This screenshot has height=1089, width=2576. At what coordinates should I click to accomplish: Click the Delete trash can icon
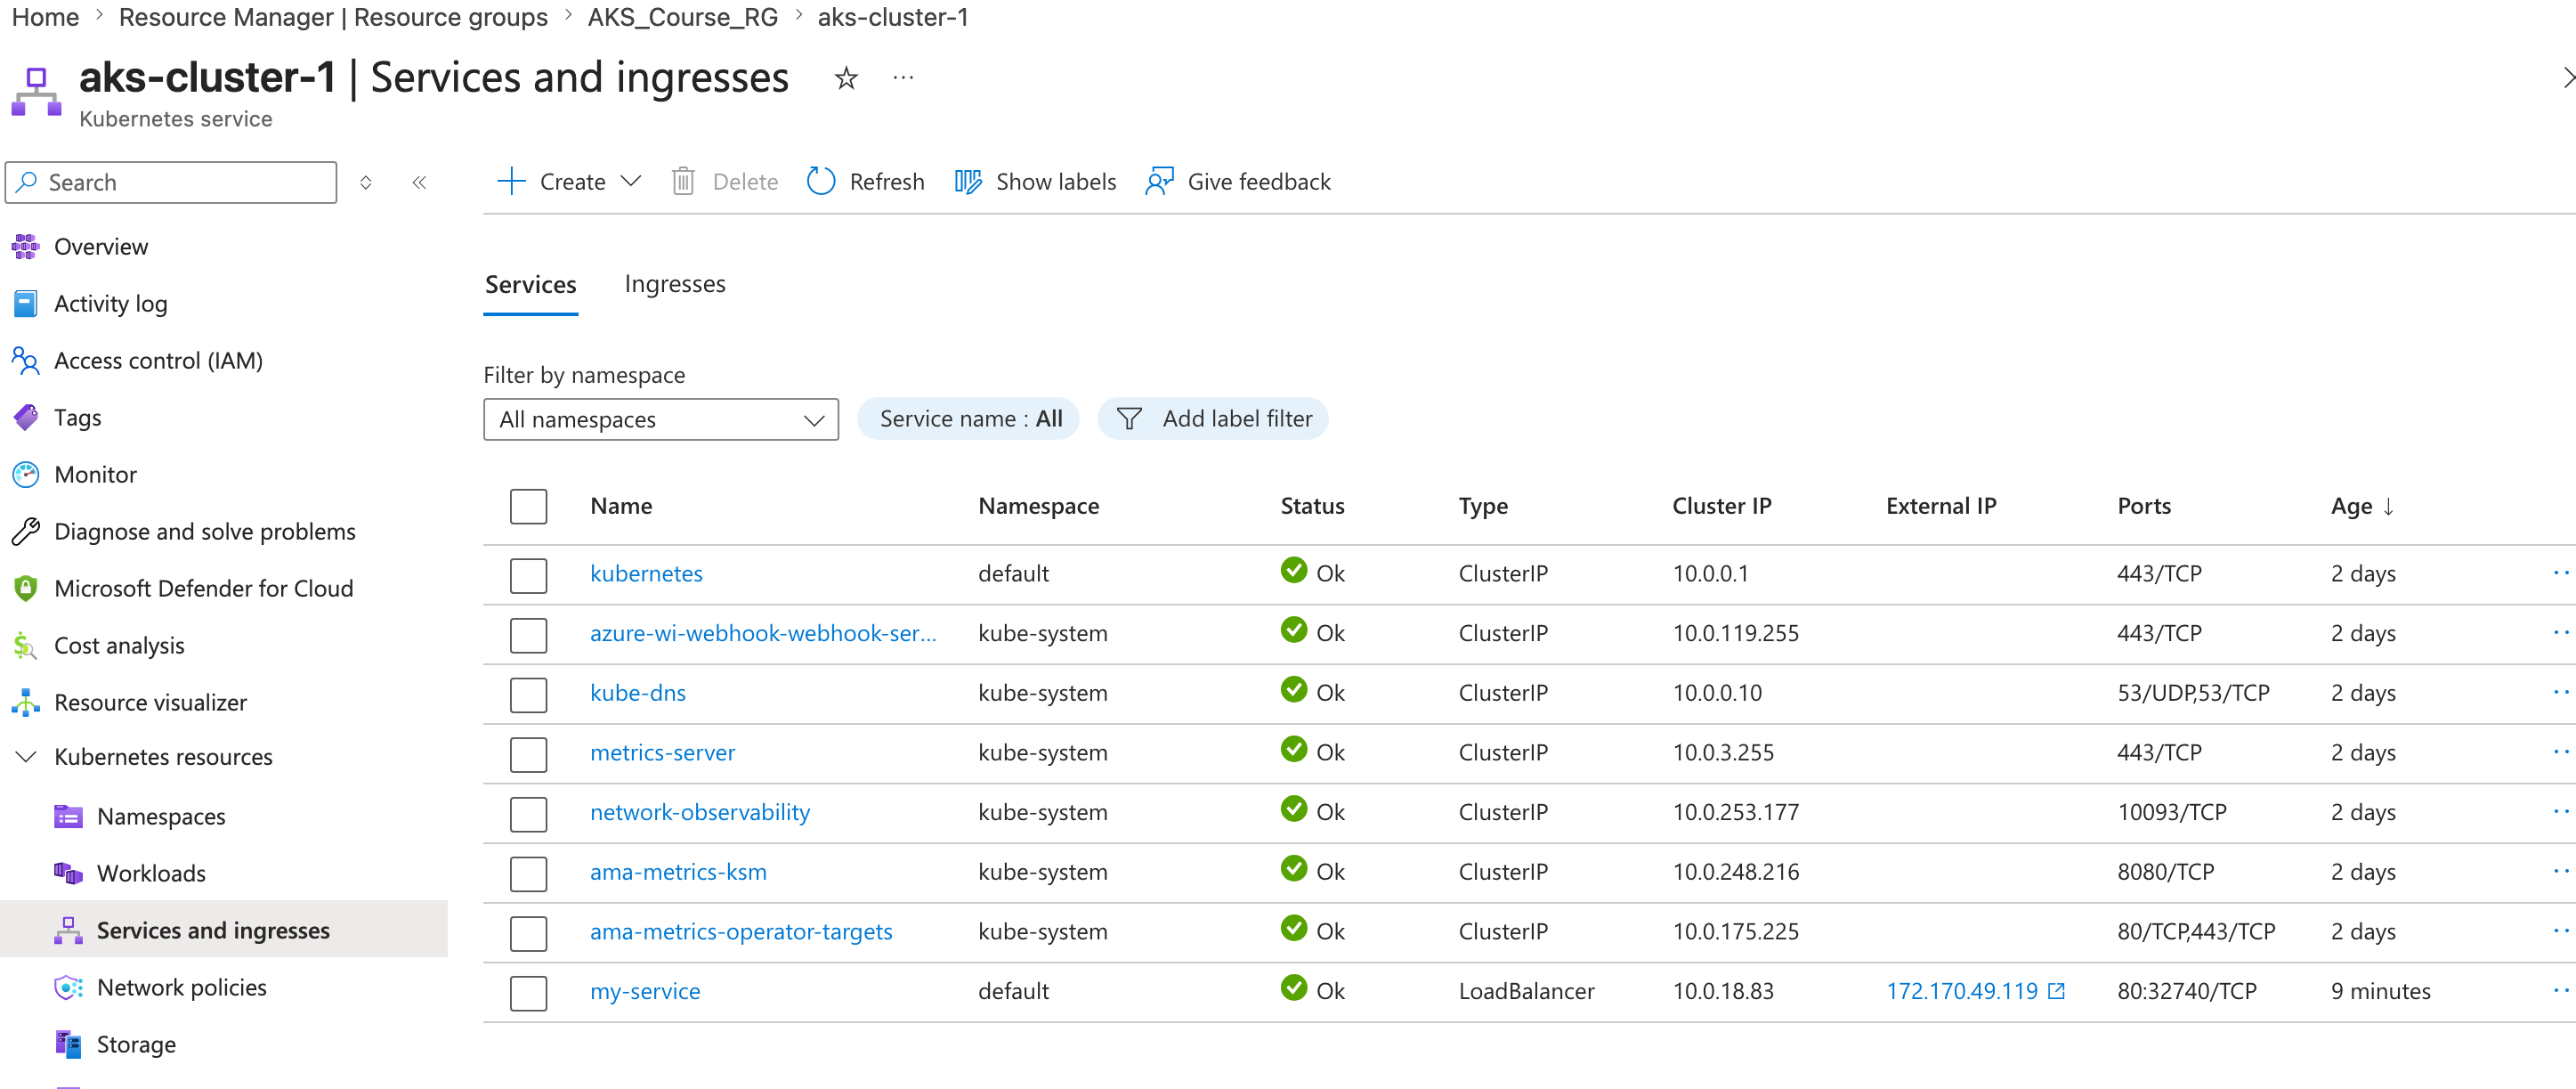(683, 181)
